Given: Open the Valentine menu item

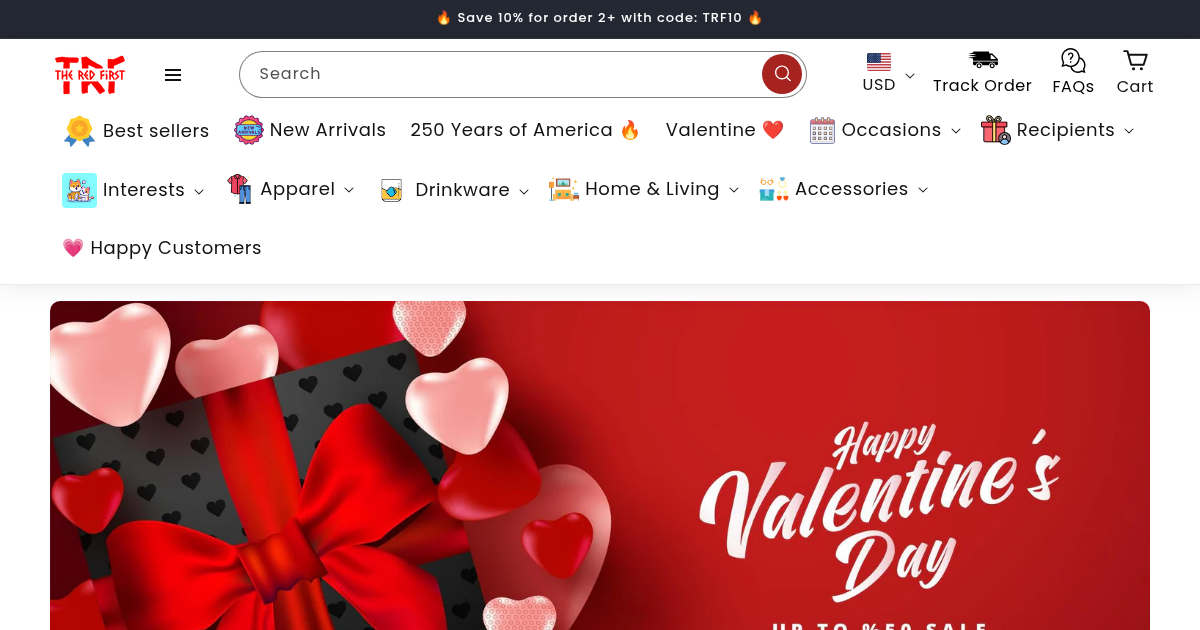Looking at the screenshot, I should point(724,130).
